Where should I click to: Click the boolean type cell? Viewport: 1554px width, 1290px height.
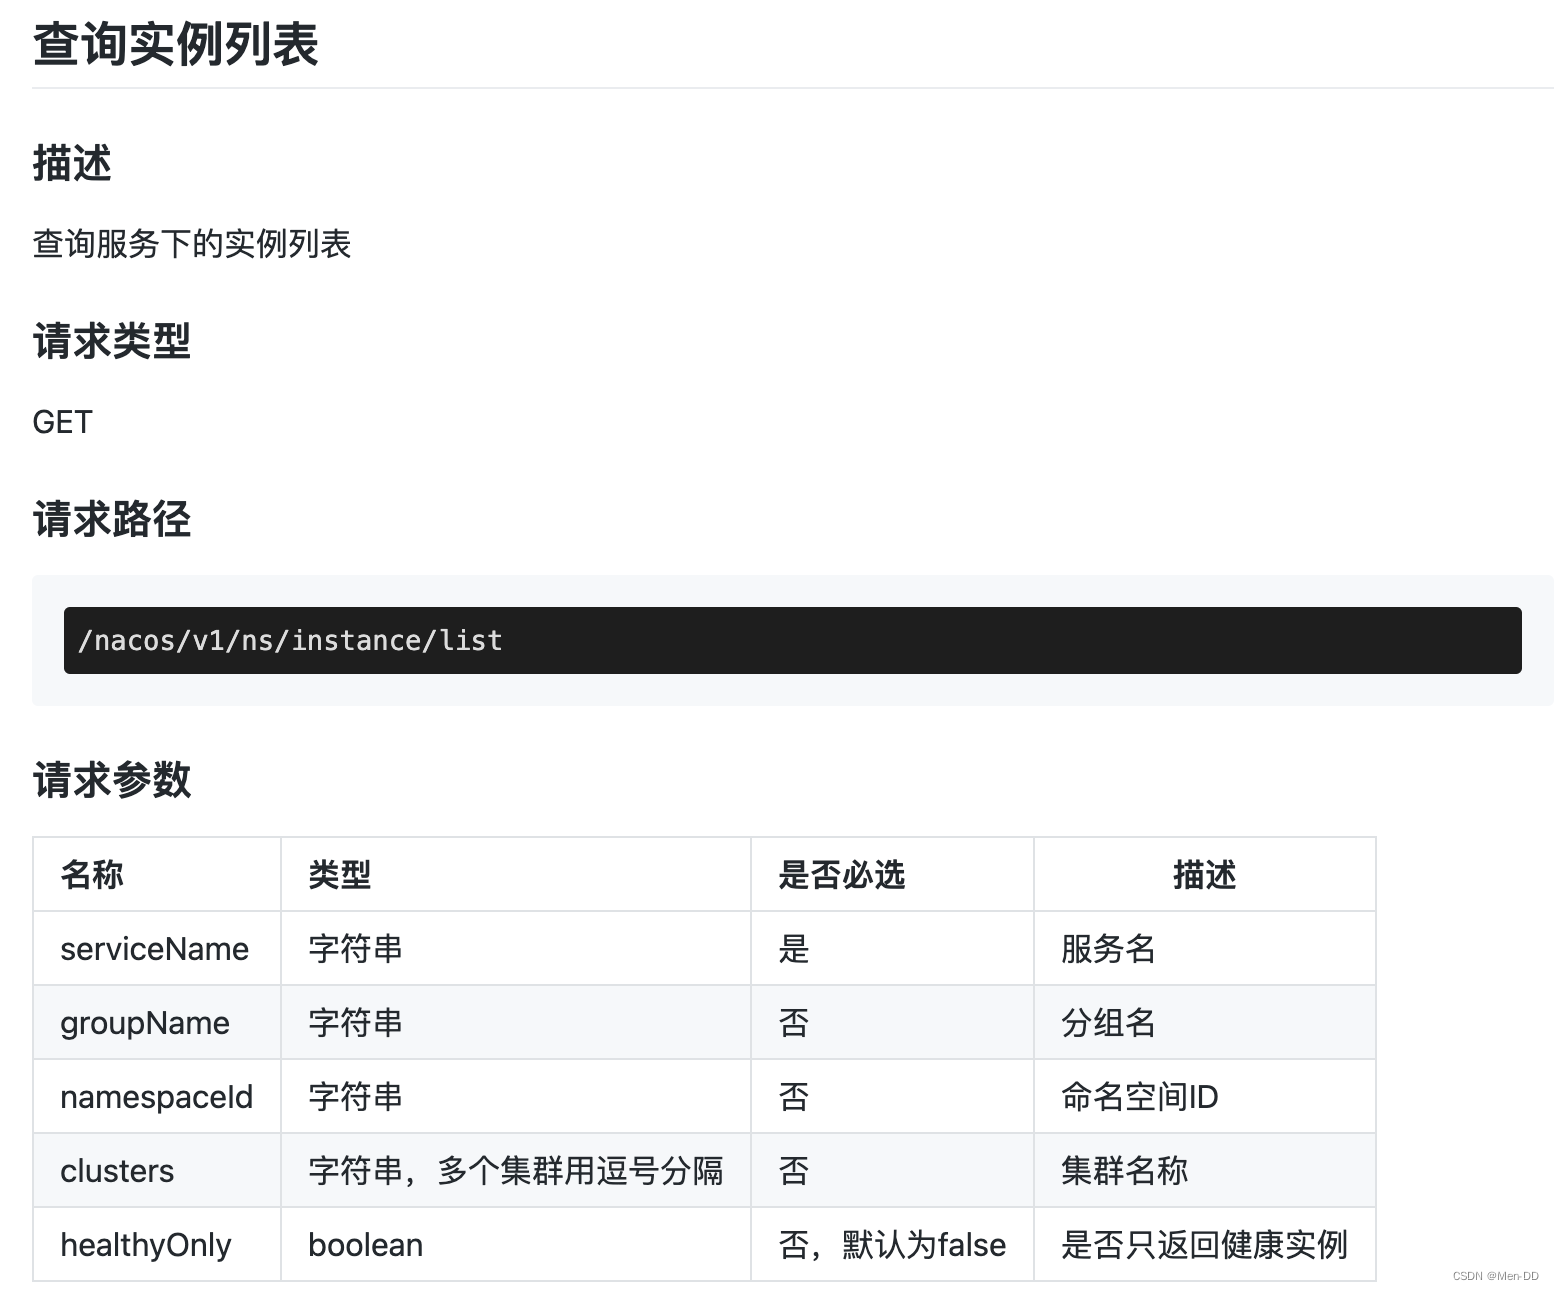click(516, 1244)
